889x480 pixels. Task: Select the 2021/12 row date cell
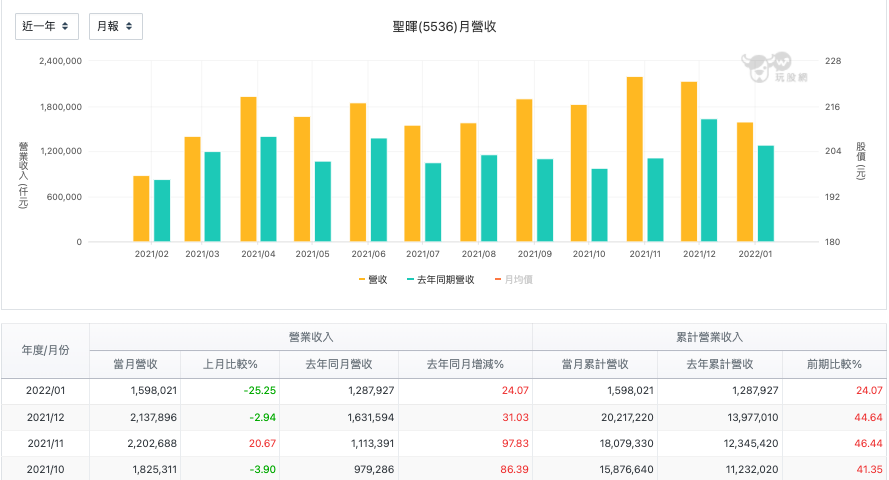45,417
